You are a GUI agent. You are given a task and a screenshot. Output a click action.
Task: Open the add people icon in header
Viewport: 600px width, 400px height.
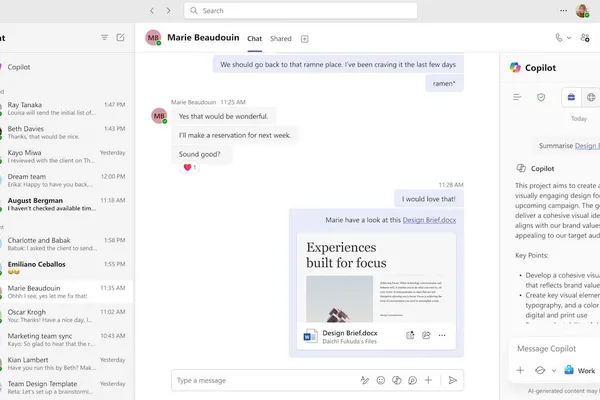click(x=585, y=38)
